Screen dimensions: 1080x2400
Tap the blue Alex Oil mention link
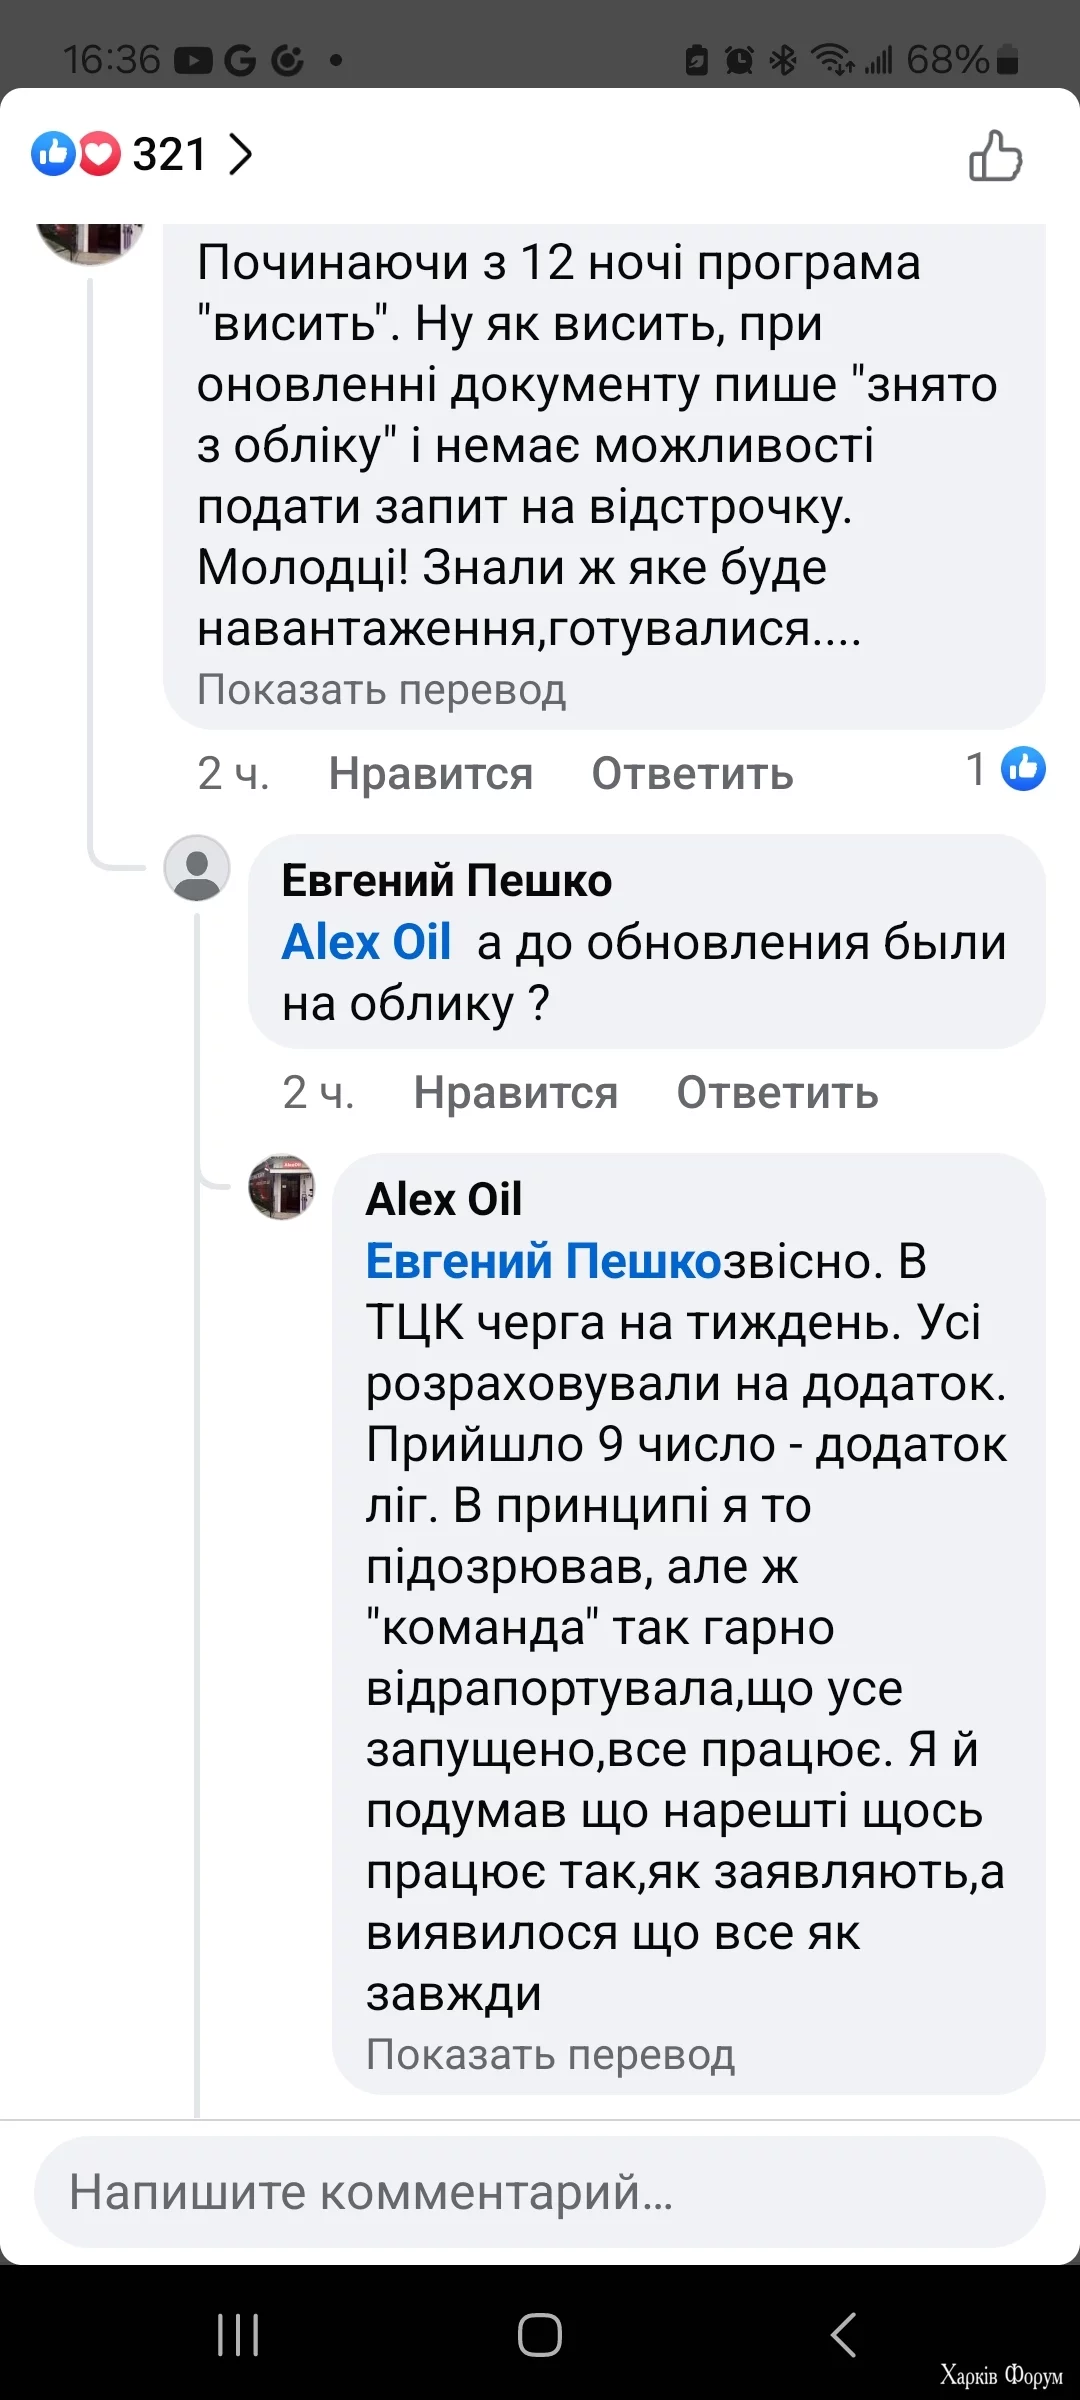tap(366, 942)
